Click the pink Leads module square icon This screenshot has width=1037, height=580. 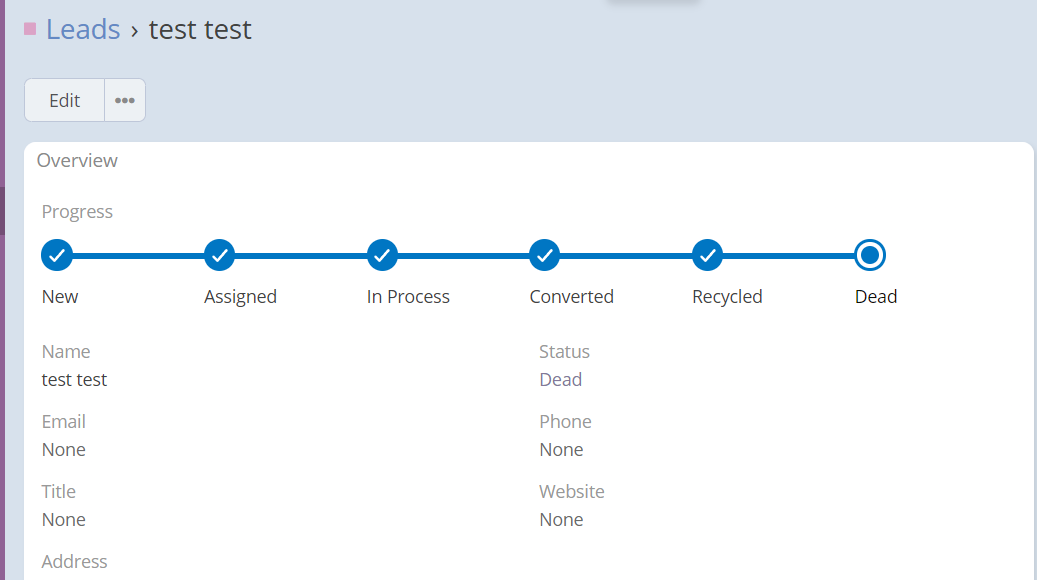click(x=30, y=29)
